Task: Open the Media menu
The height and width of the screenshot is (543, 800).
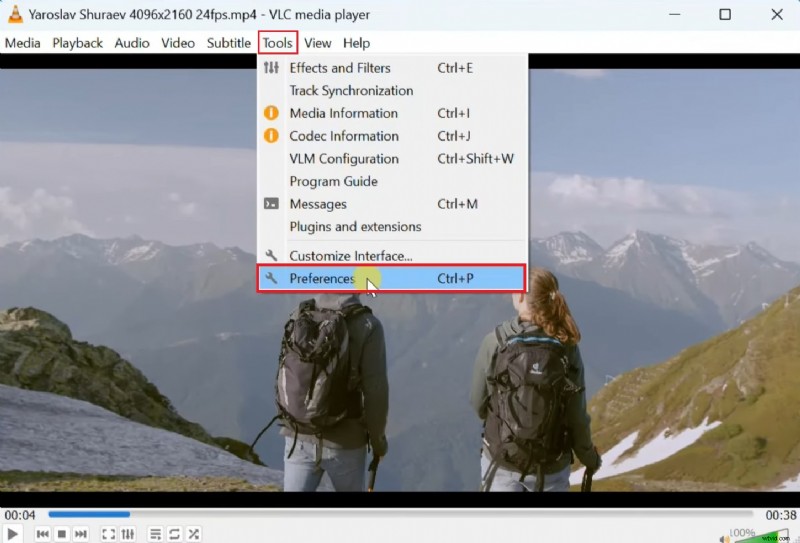Action: [23, 43]
